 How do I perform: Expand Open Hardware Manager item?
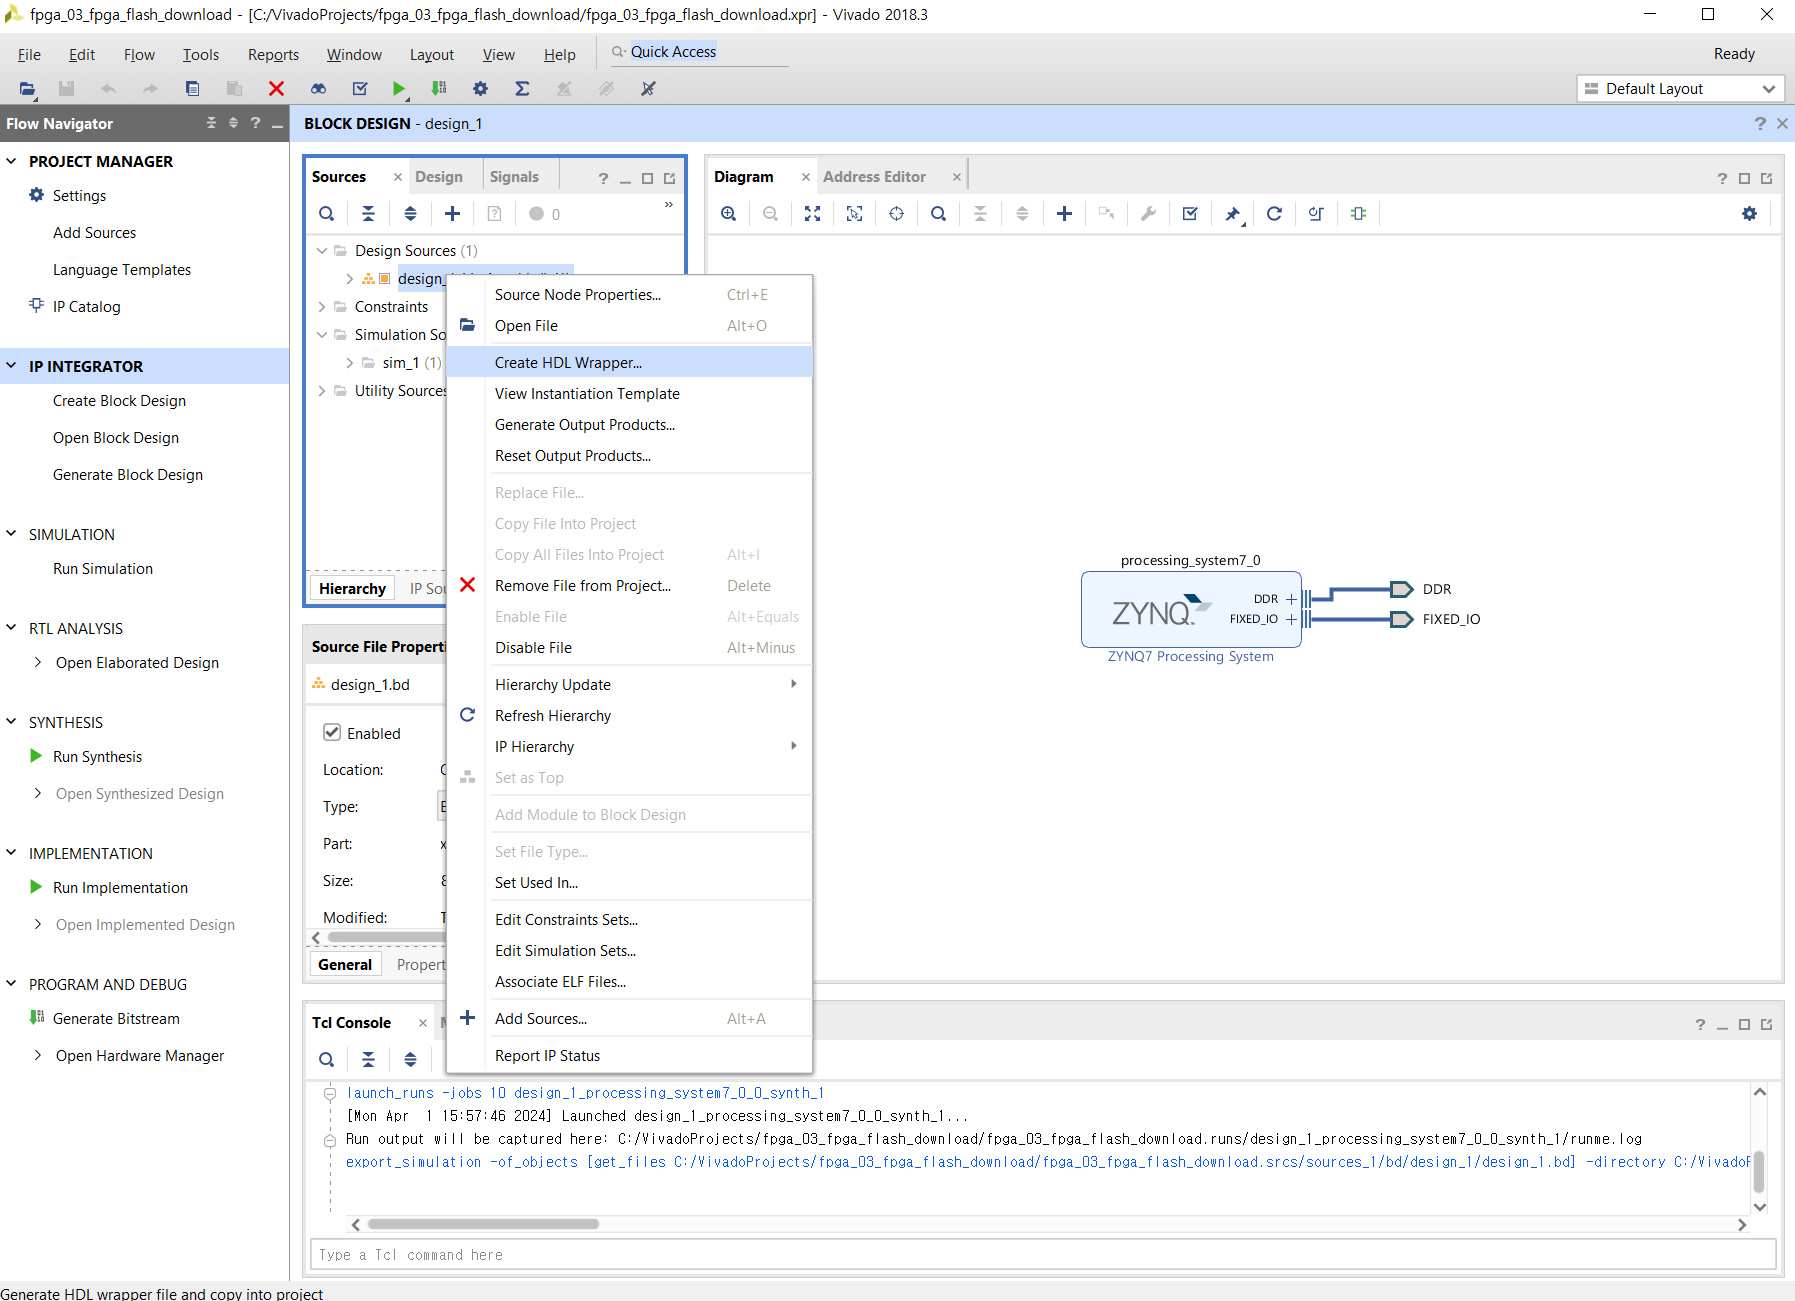38,1056
